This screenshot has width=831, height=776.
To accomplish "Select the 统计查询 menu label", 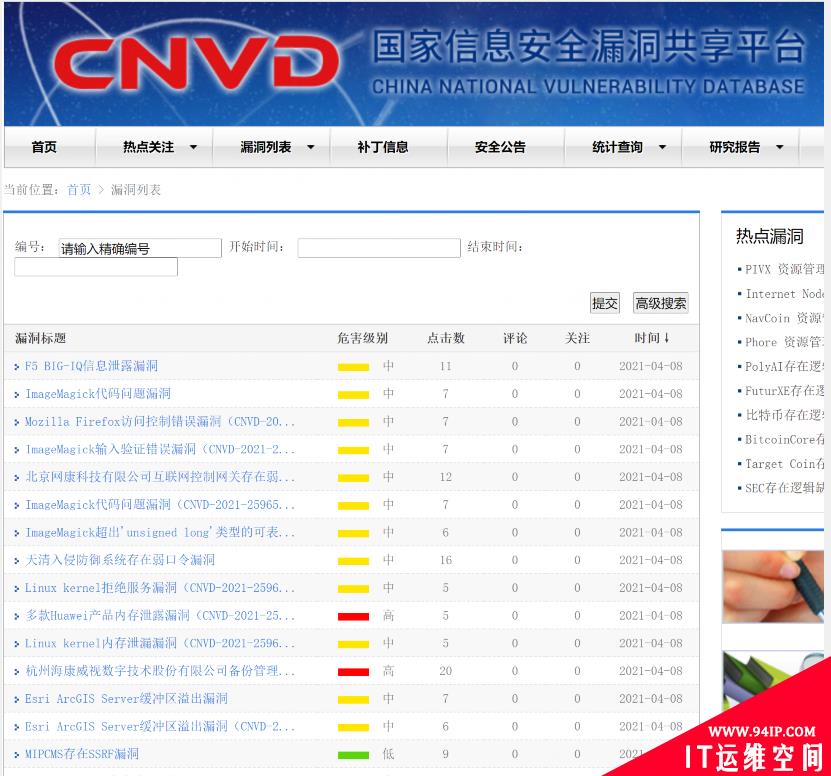I will 617,147.
